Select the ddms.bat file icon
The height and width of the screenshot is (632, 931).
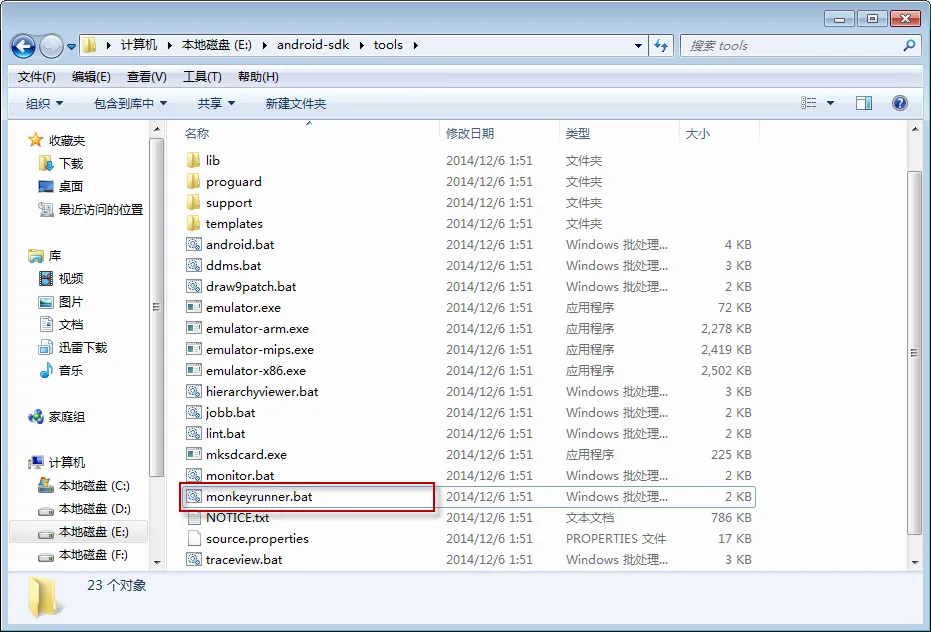click(194, 266)
